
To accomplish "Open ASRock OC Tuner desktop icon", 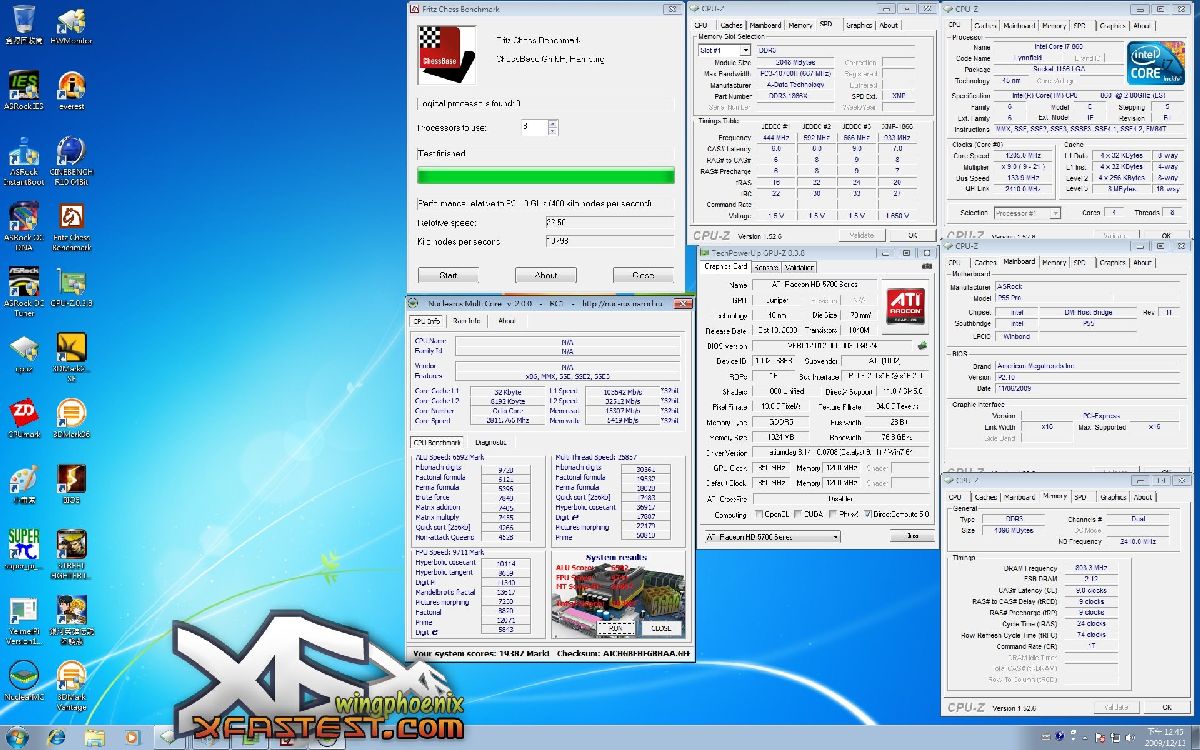I will tap(23, 290).
